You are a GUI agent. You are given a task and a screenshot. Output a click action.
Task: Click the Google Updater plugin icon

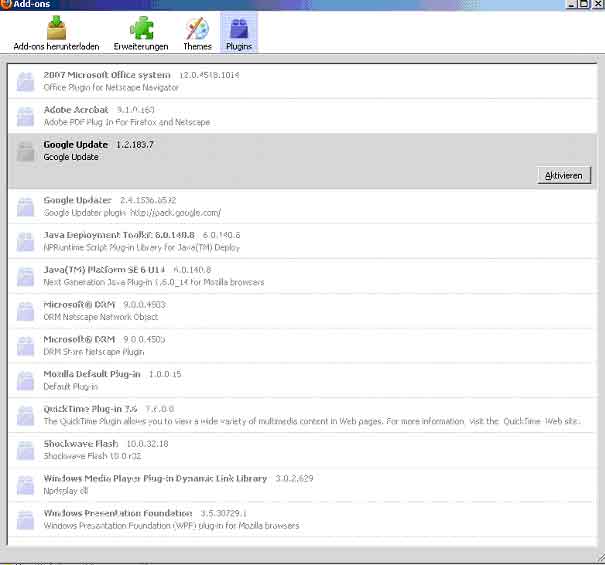(25, 206)
